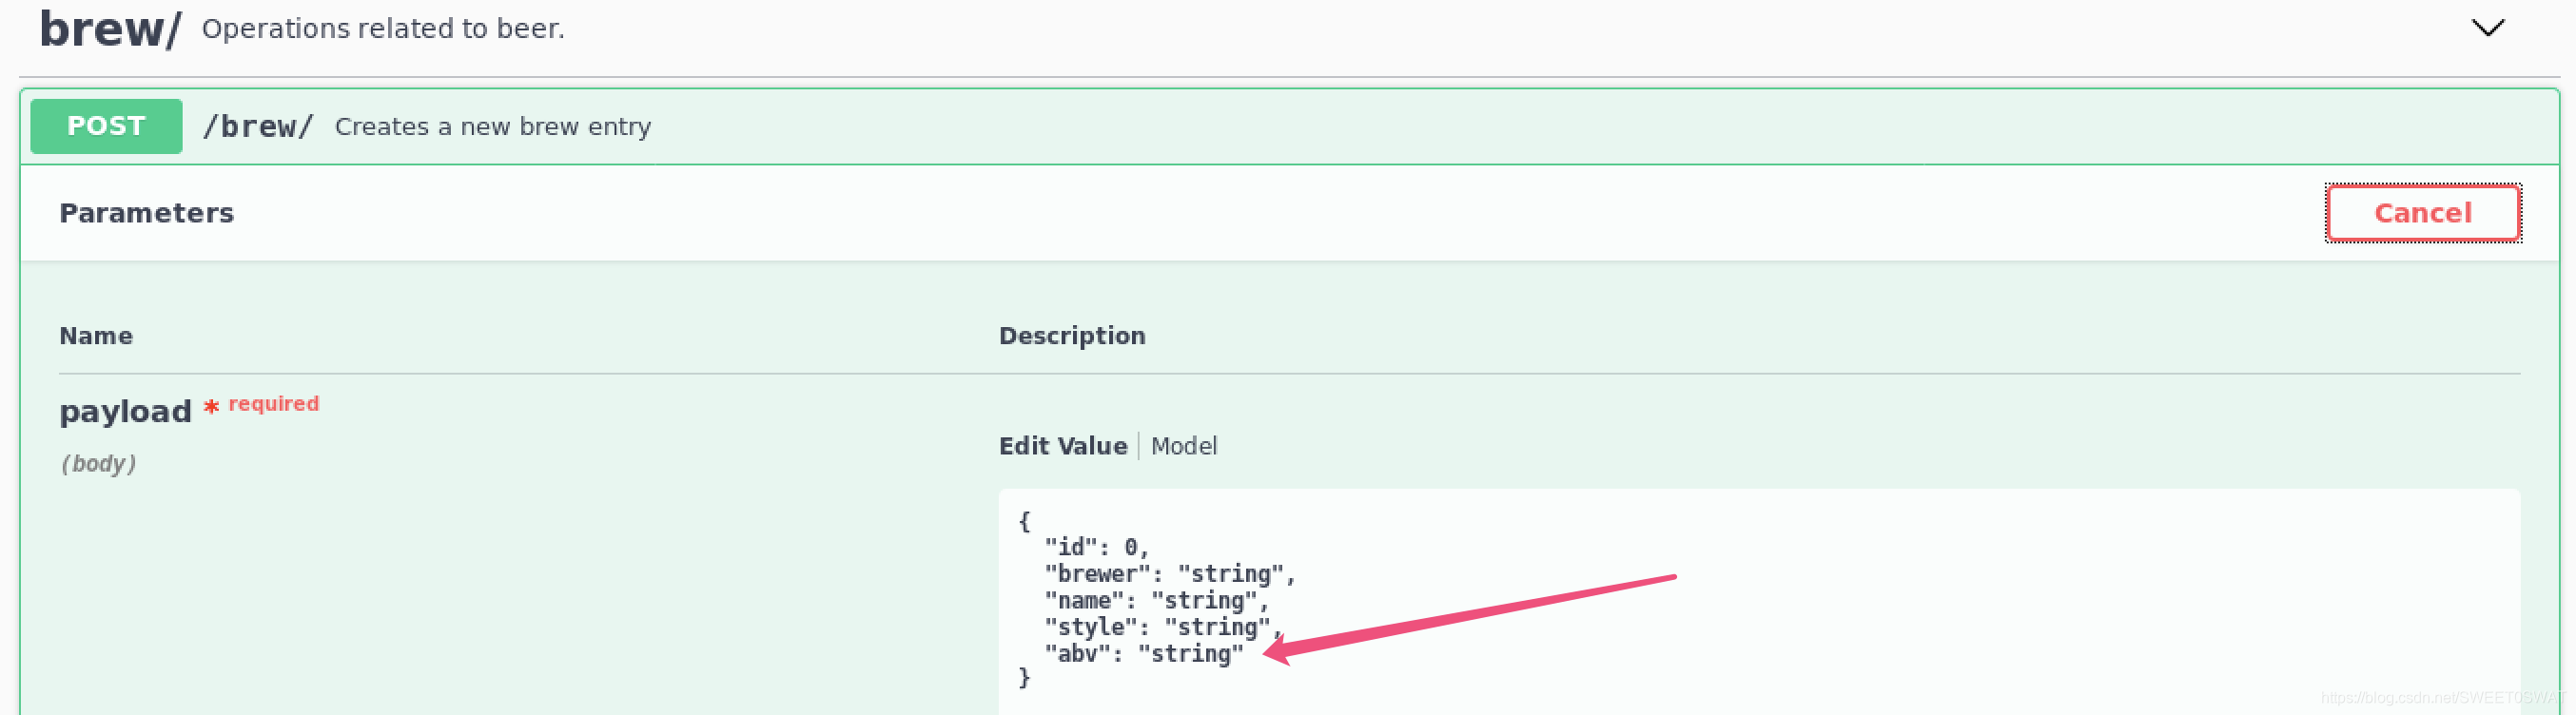Screen dimensions: 2576x715
Task: Click the brew/ section title
Action: 110,29
